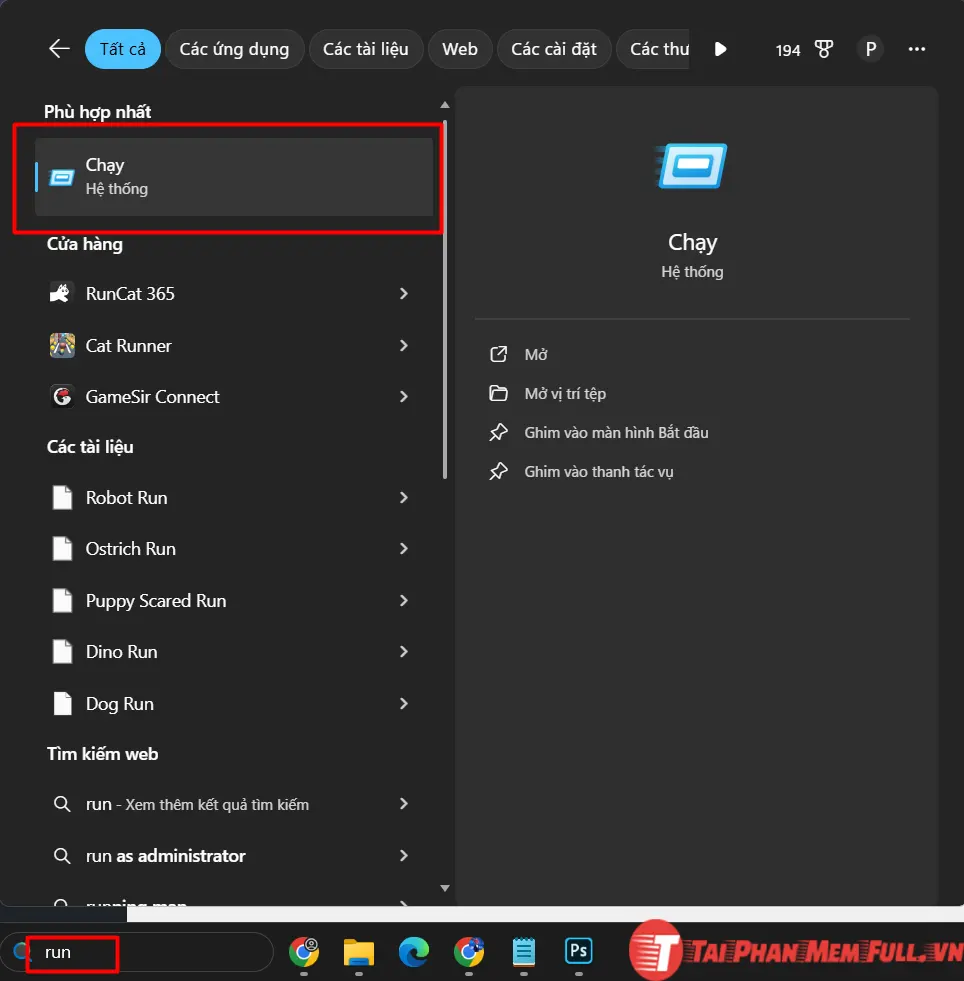Open RunCat 365 store result

point(130,294)
